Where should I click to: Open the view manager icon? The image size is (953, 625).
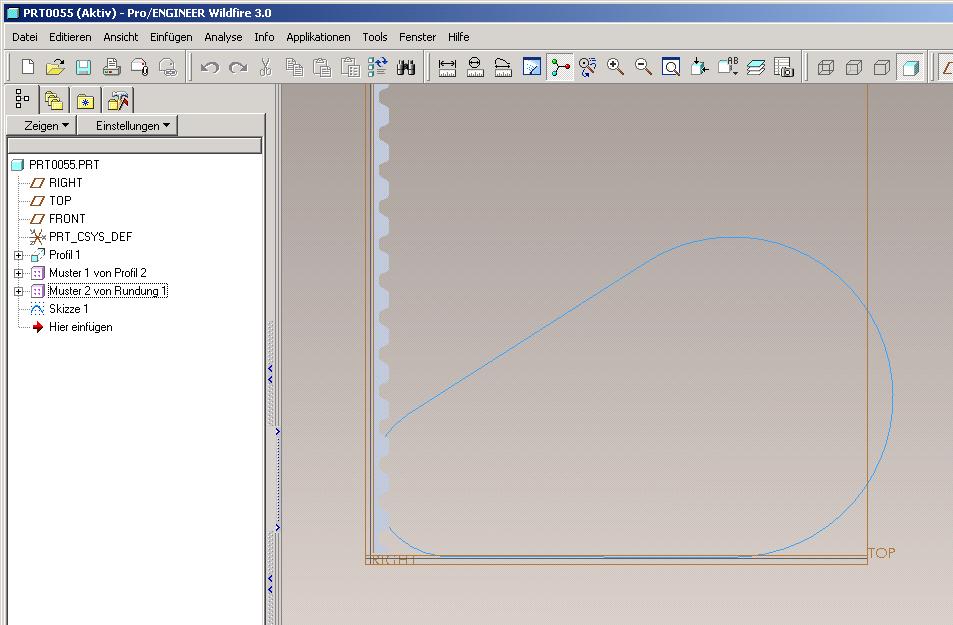click(784, 67)
